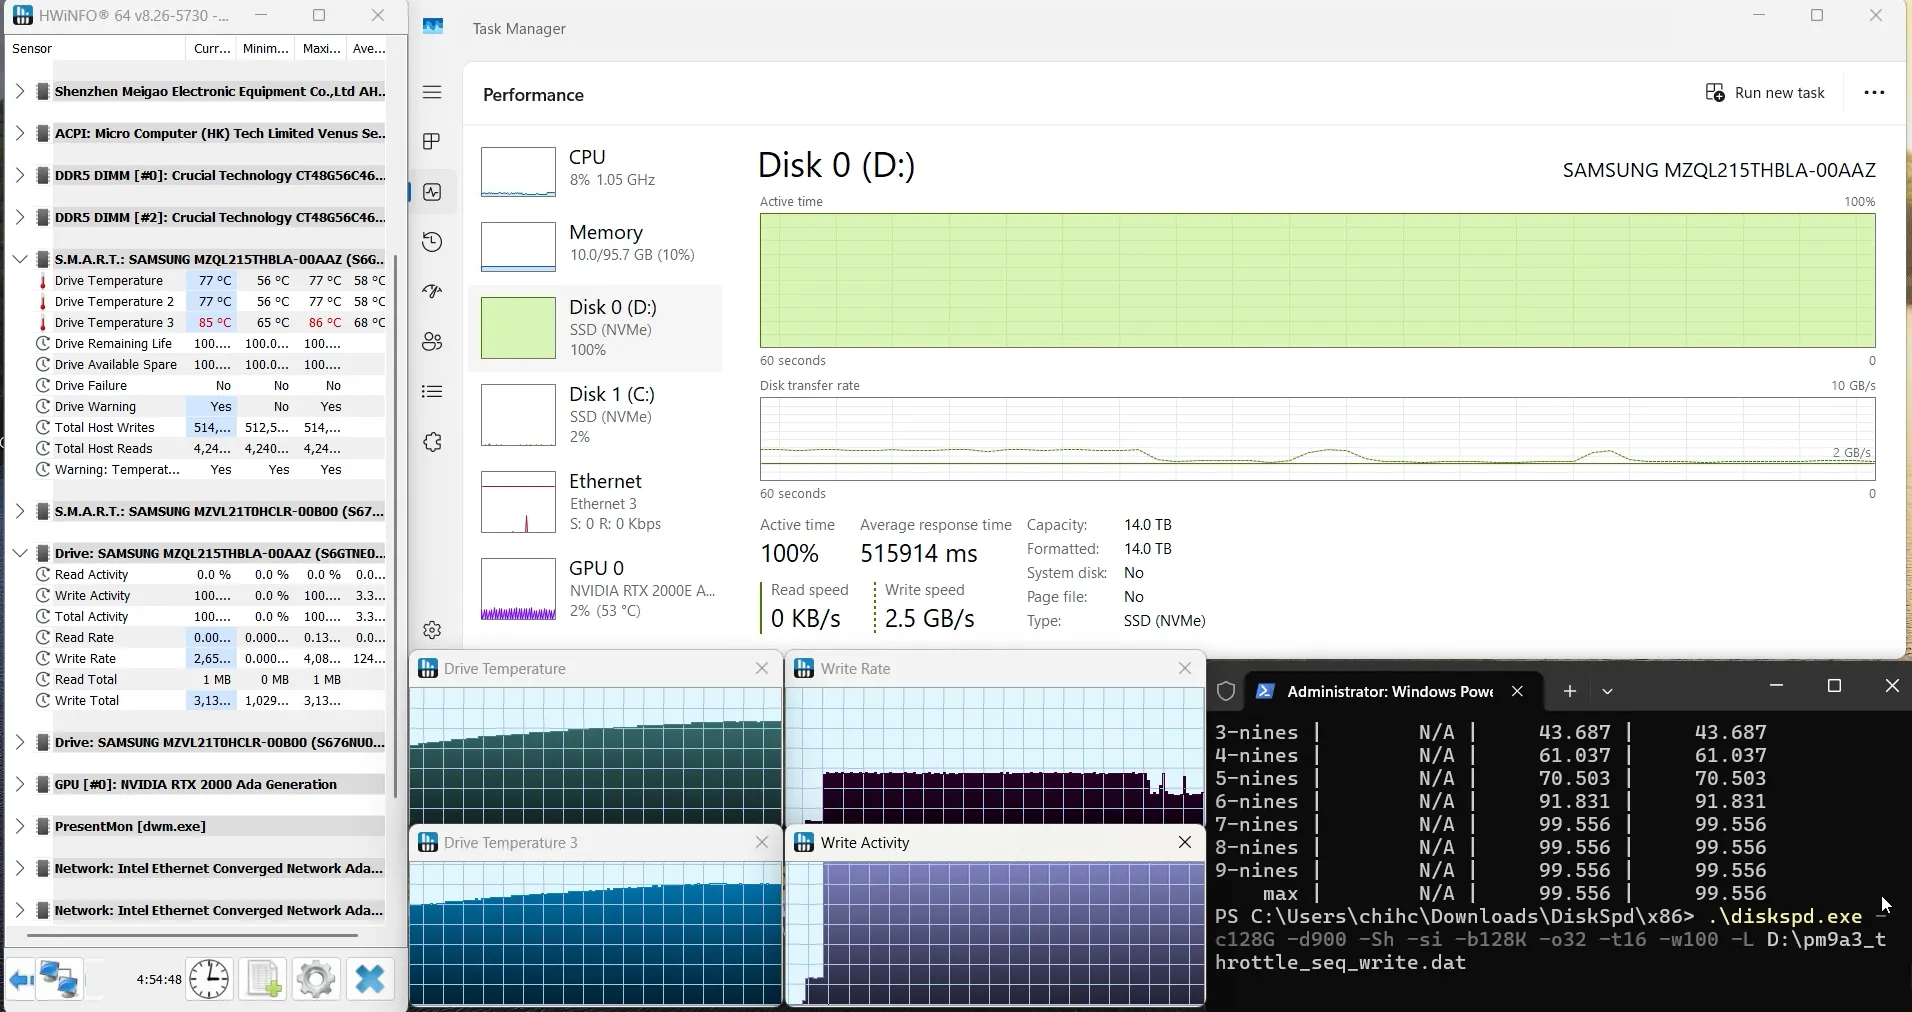Click the three-dot more options in Task Manager
1912x1012 pixels.
(1874, 93)
